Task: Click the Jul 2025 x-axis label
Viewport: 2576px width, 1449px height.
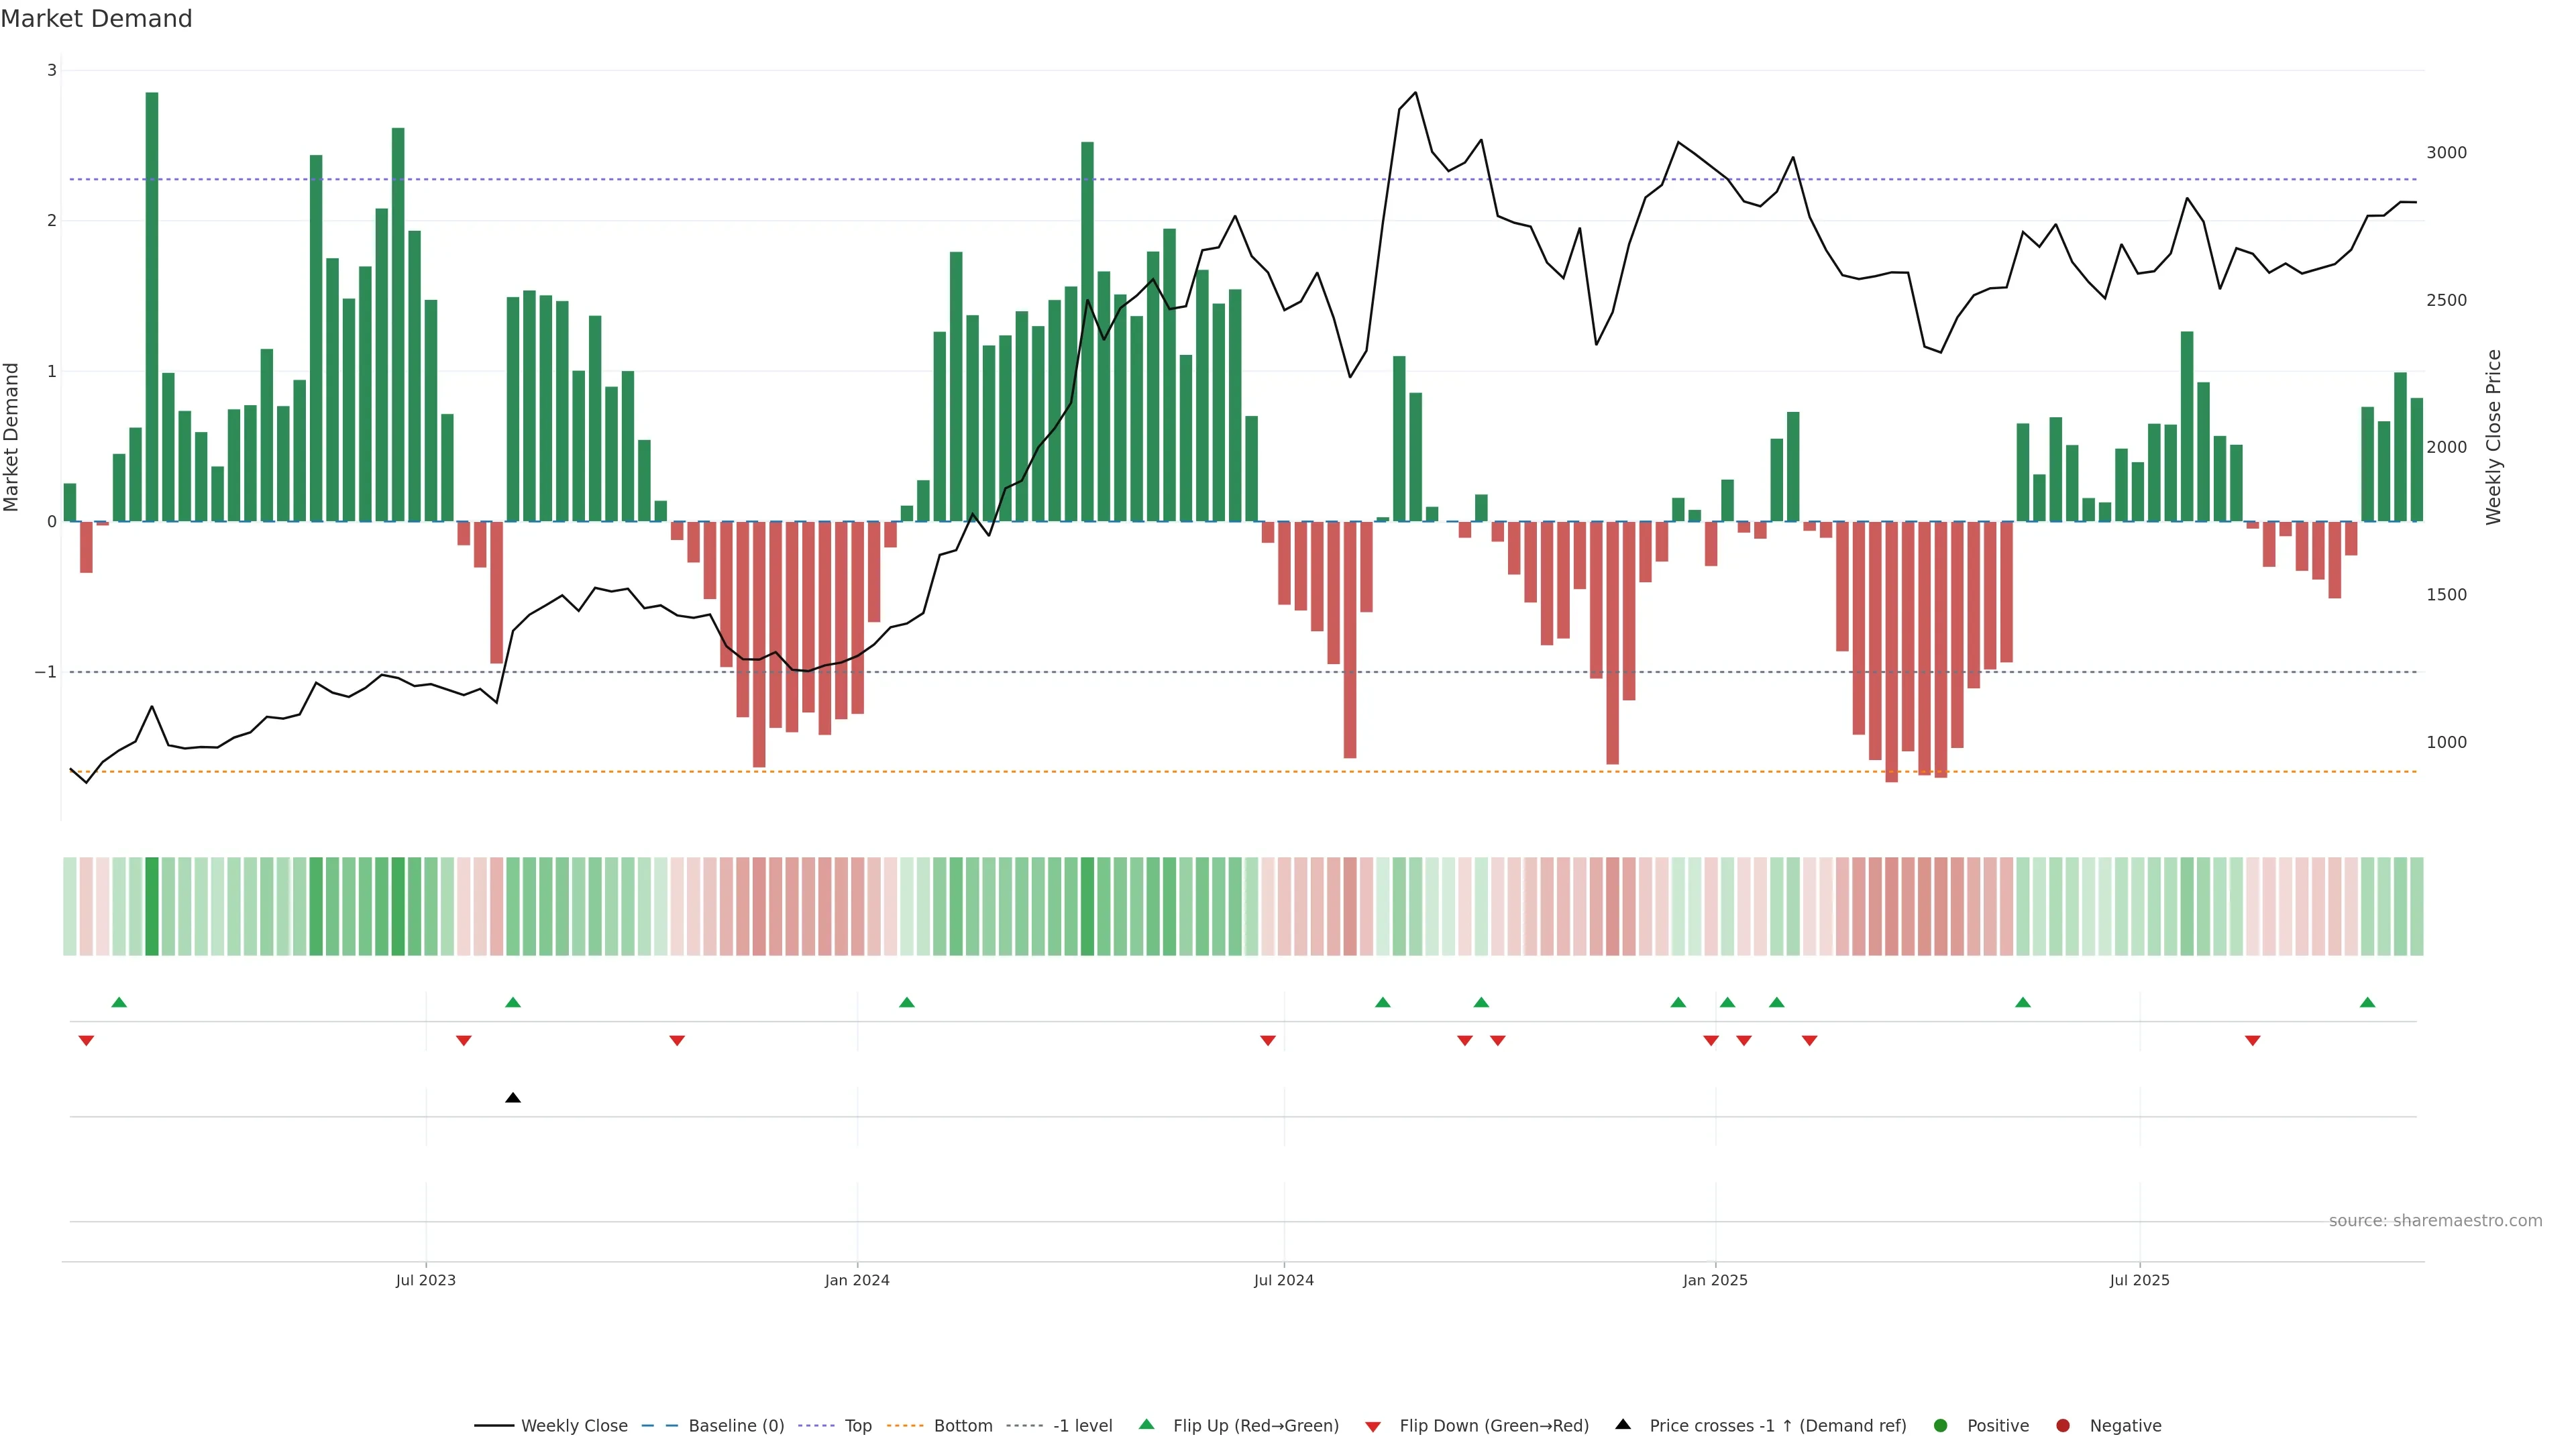Action: point(2139,1280)
